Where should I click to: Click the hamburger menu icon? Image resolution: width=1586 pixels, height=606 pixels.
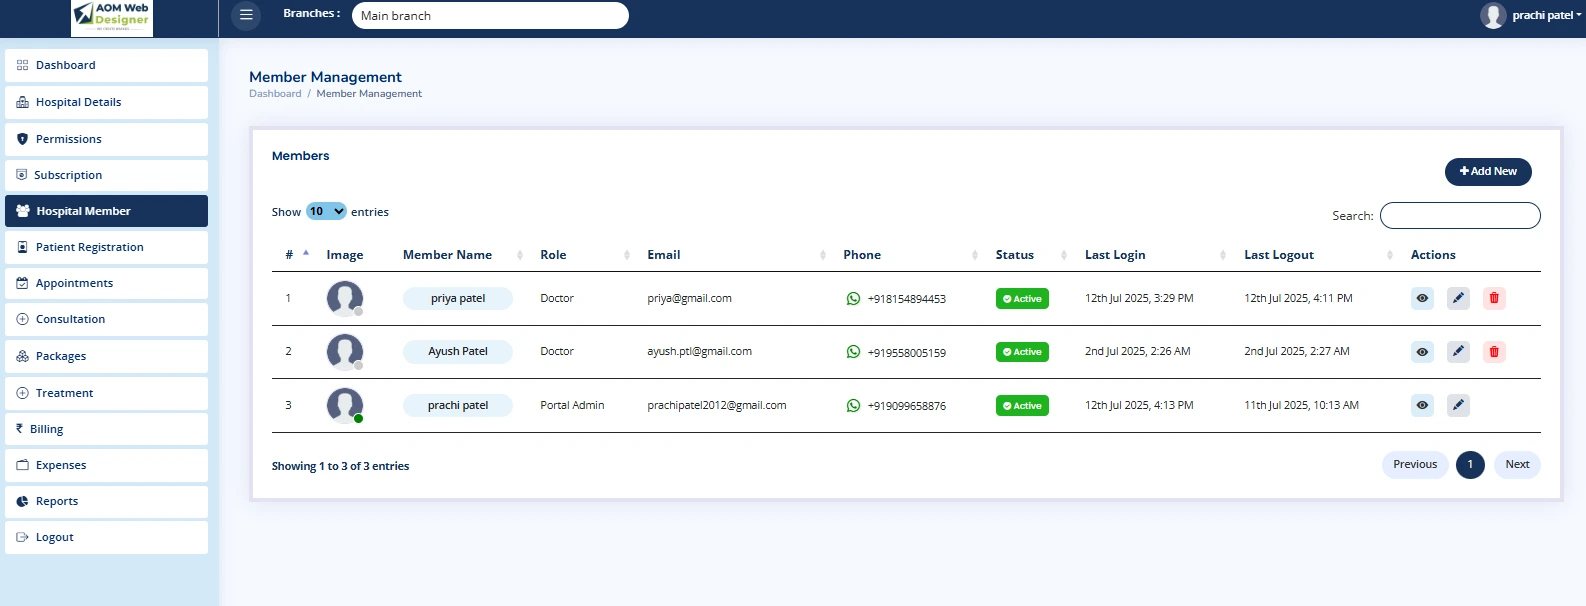coord(246,15)
